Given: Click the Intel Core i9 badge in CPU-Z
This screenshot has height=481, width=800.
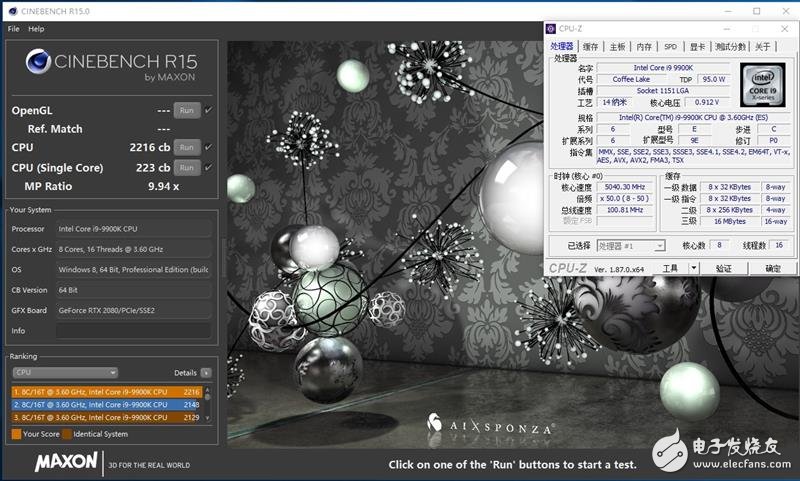Looking at the screenshot, I should point(763,85).
